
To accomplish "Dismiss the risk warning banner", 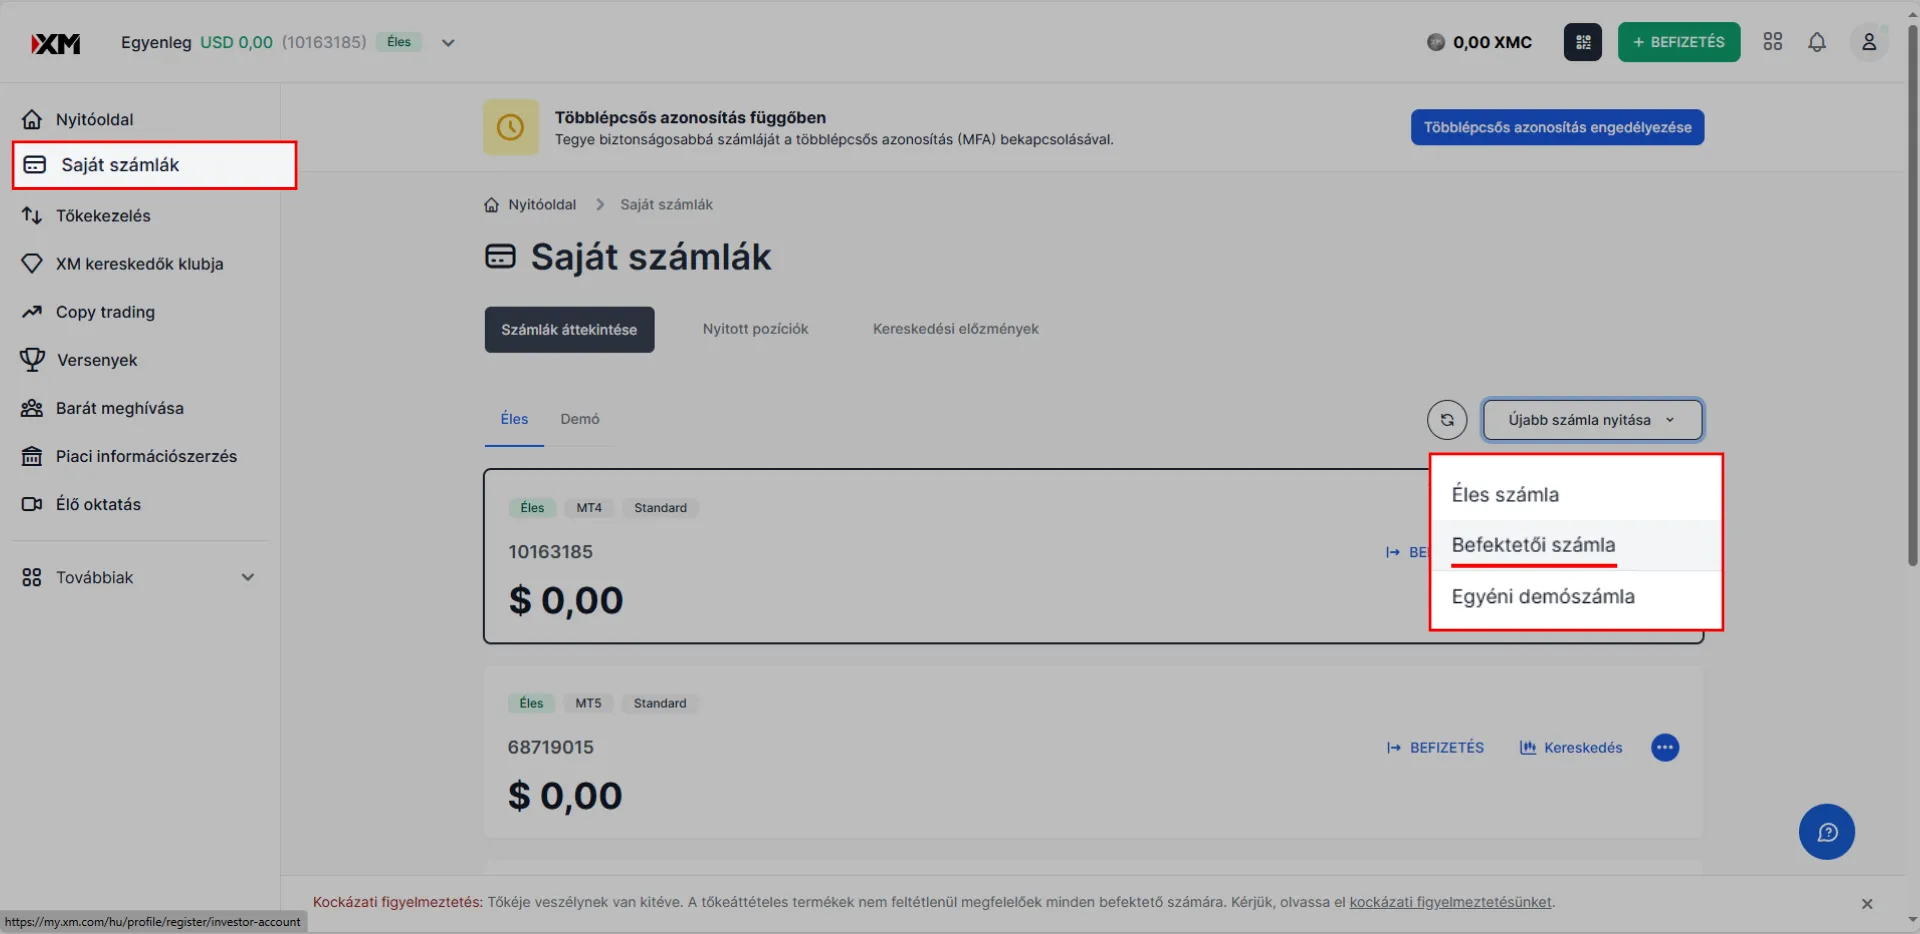I will [x=1867, y=904].
